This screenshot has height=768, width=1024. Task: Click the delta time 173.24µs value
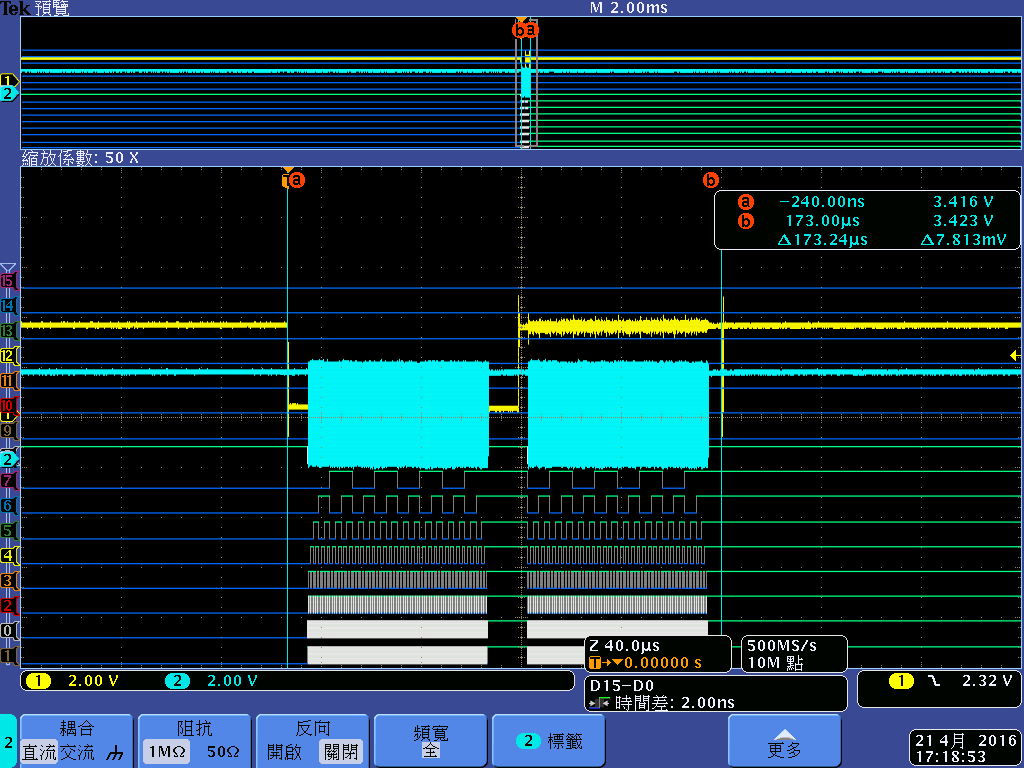[822, 240]
